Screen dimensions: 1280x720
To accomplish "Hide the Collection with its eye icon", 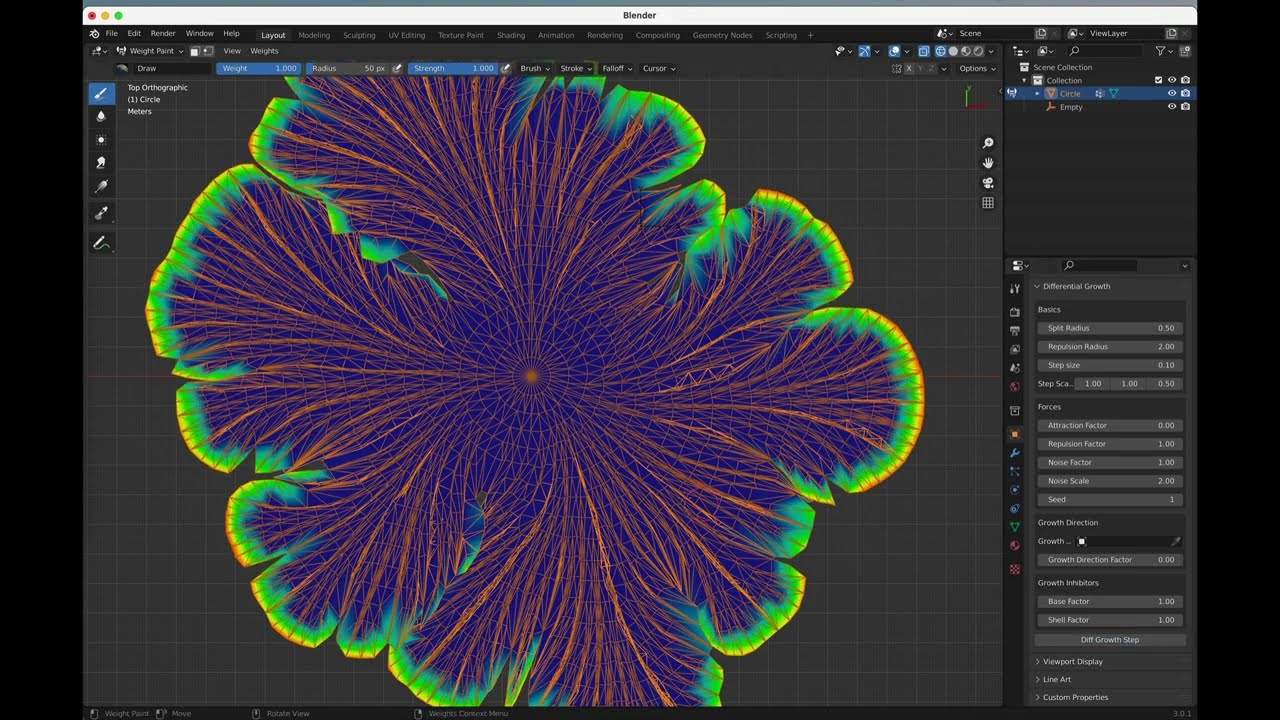I will point(1172,80).
